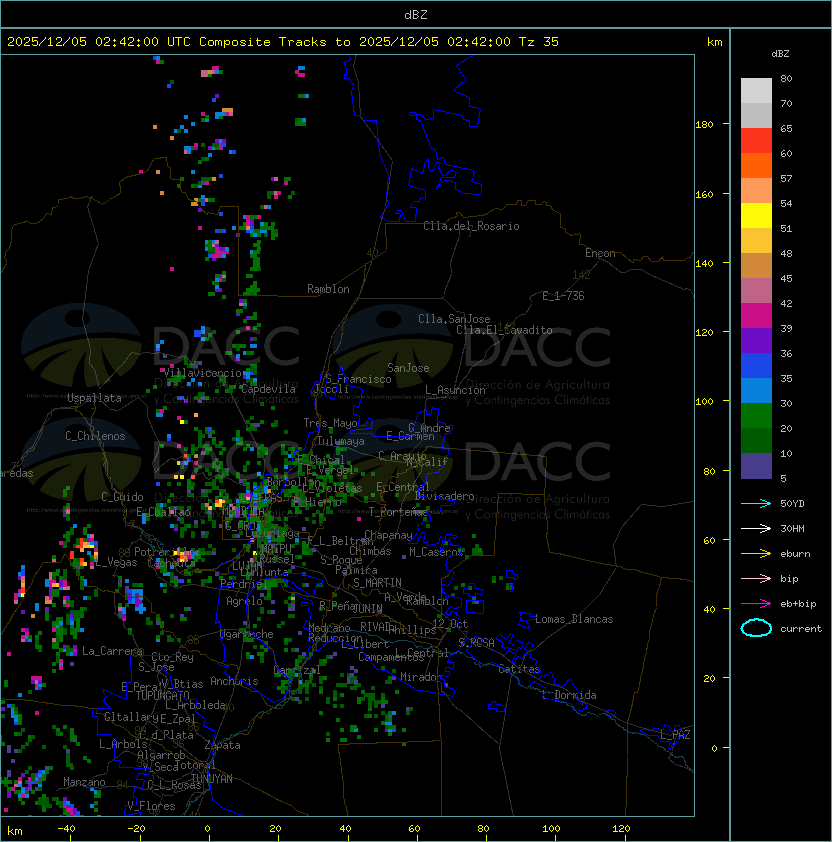Click the L_Dormida map label
This screenshot has width=832, height=842.
pos(569,695)
